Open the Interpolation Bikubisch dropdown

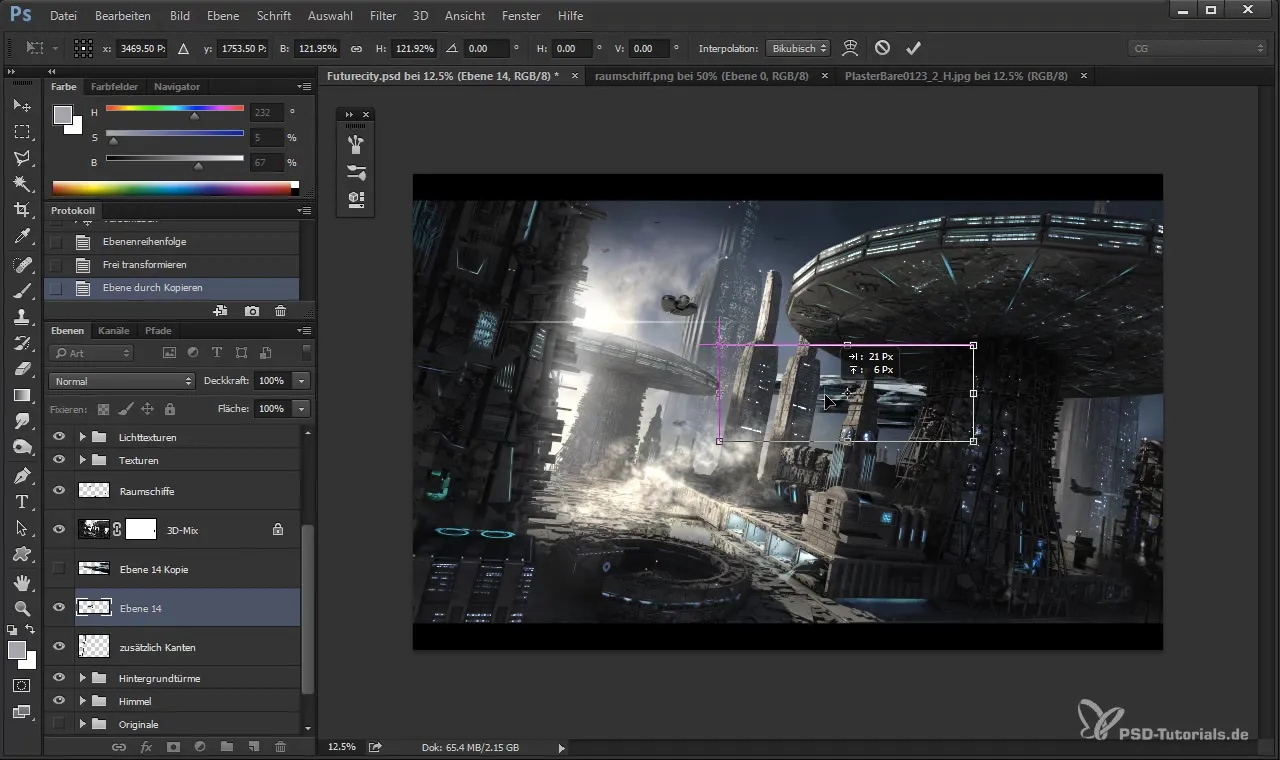coord(798,48)
